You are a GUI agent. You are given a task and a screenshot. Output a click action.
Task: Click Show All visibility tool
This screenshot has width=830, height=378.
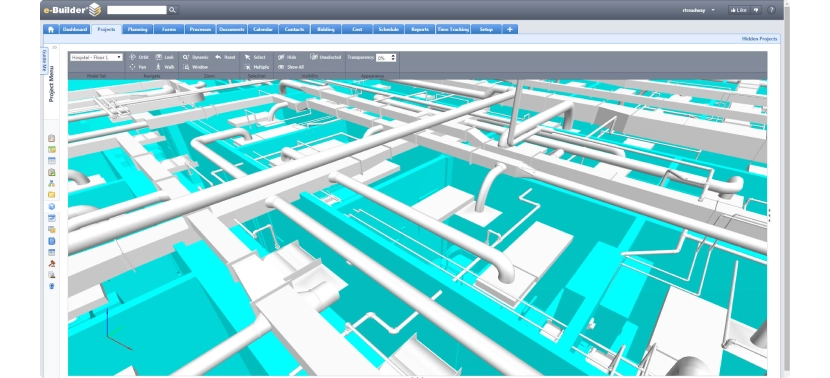(291, 67)
